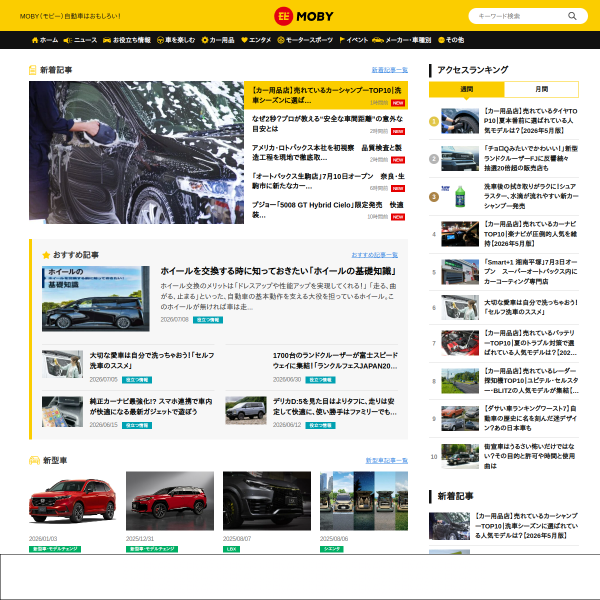Click the デリカD:5 article thumbnail

click(x=246, y=410)
